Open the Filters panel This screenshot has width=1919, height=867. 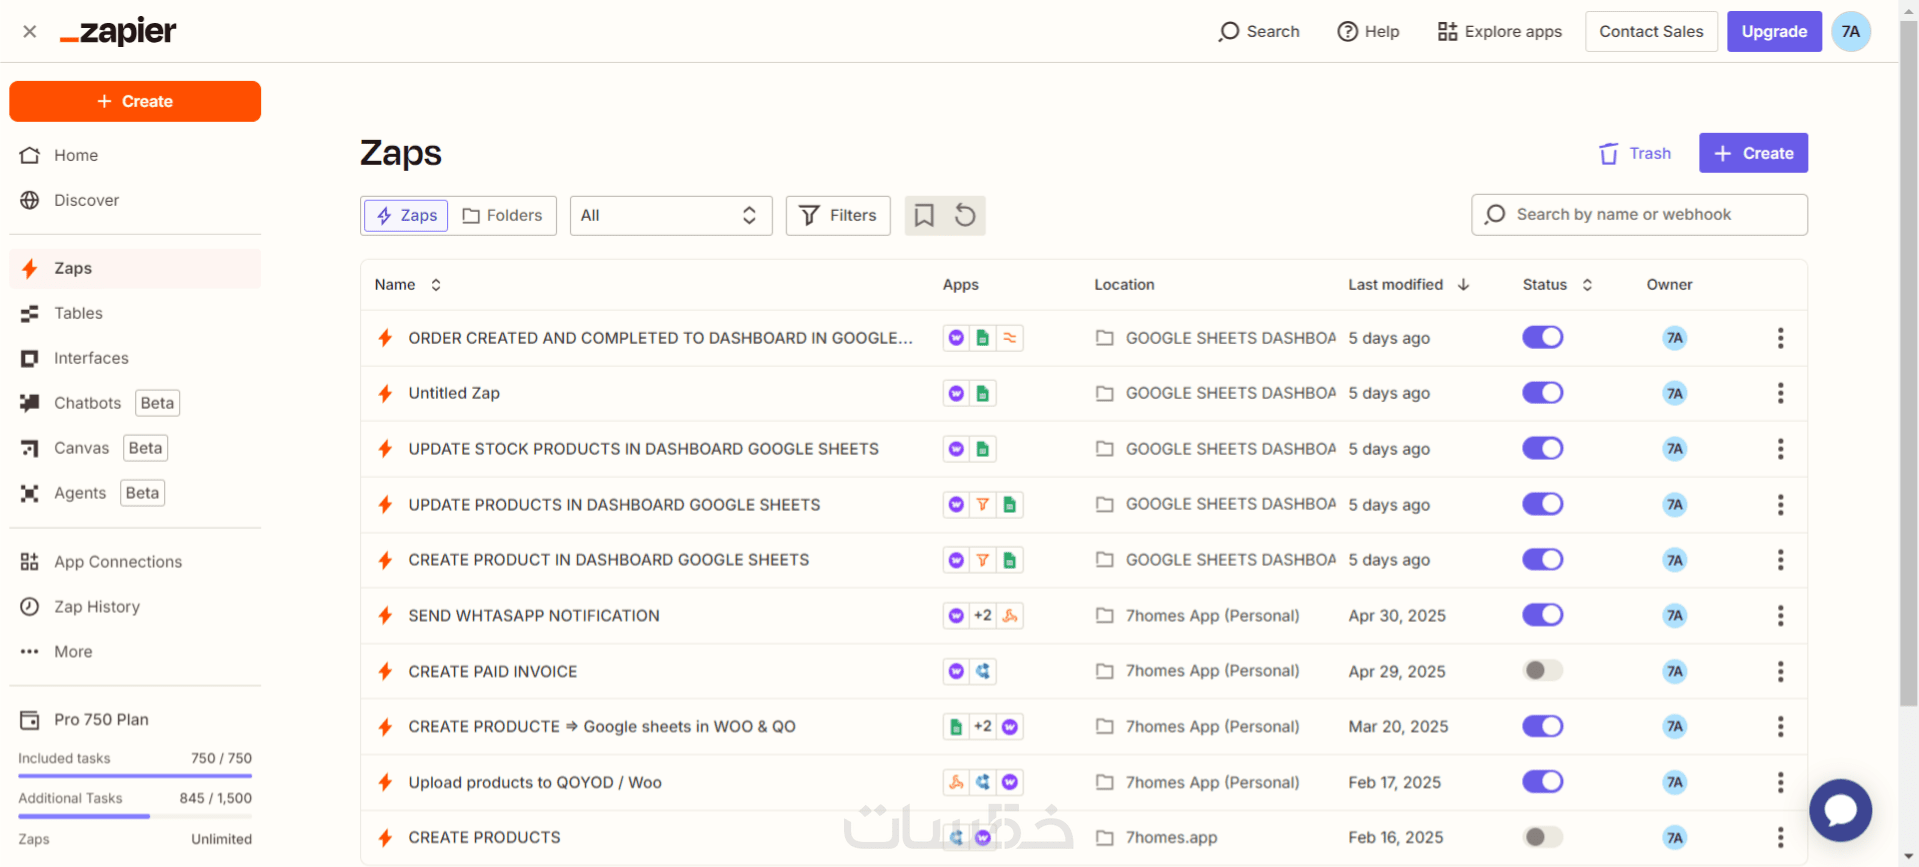pyautogui.click(x=838, y=216)
